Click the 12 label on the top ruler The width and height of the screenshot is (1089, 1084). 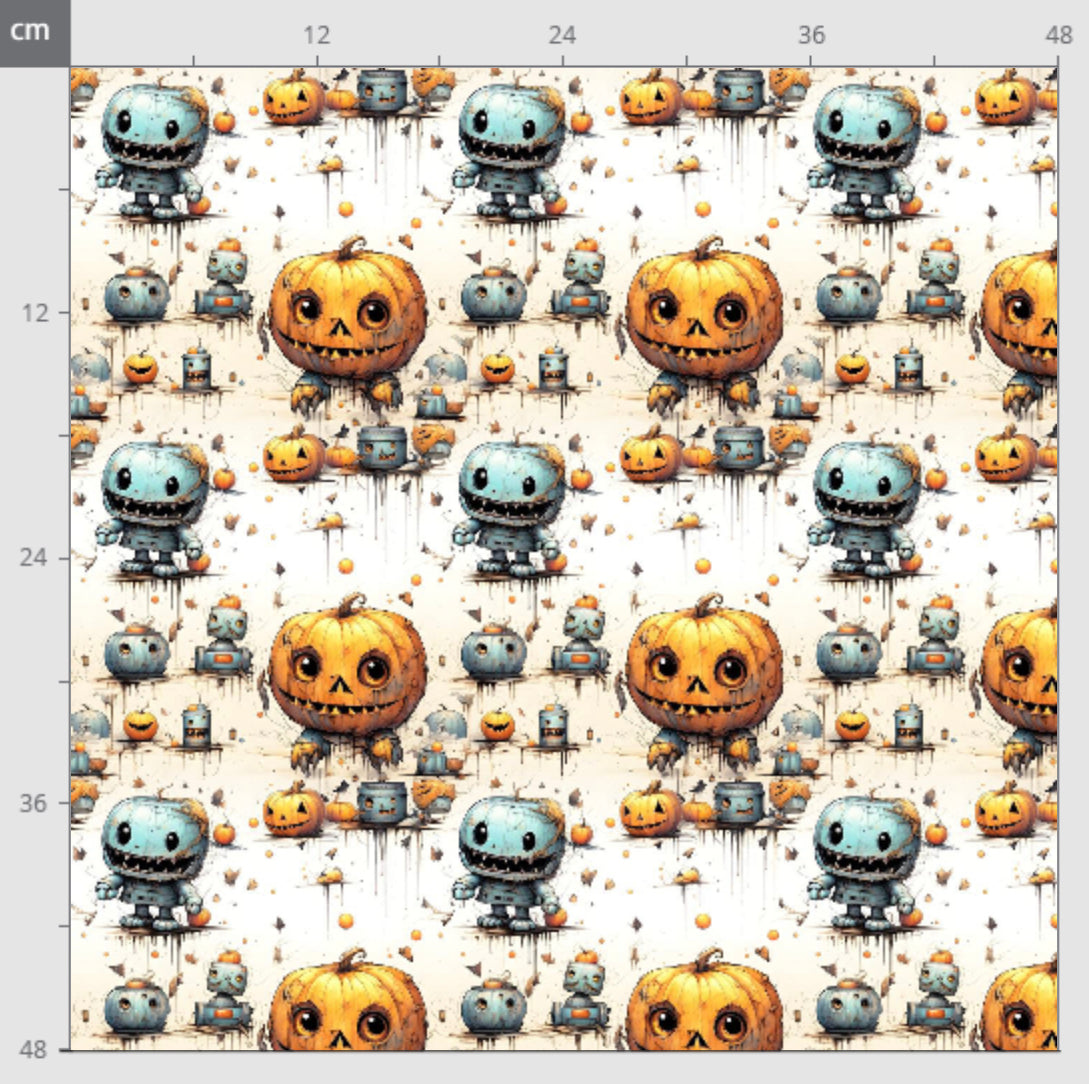316,36
